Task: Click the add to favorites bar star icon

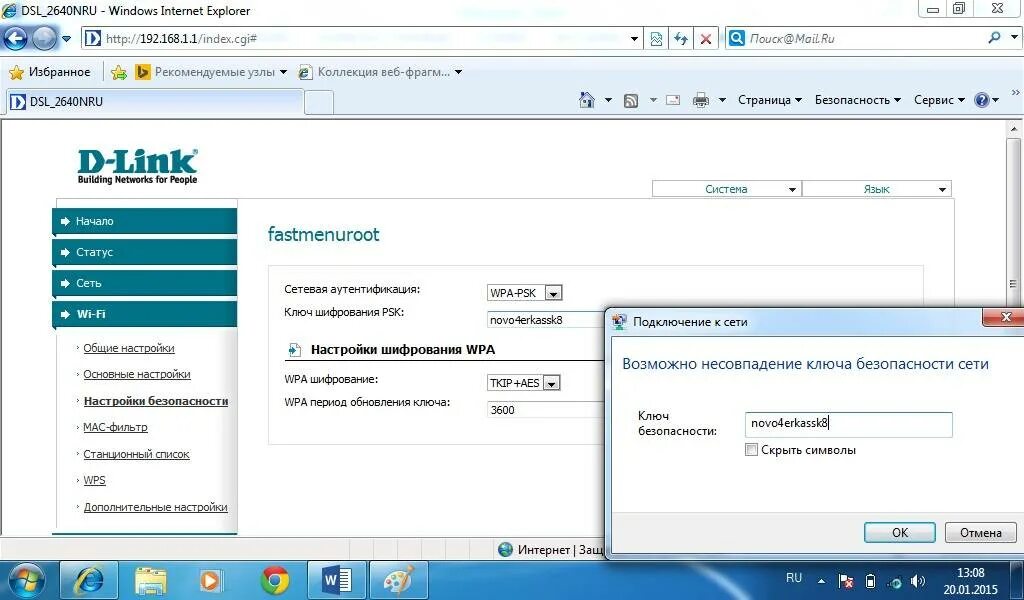Action: pyautogui.click(x=119, y=72)
